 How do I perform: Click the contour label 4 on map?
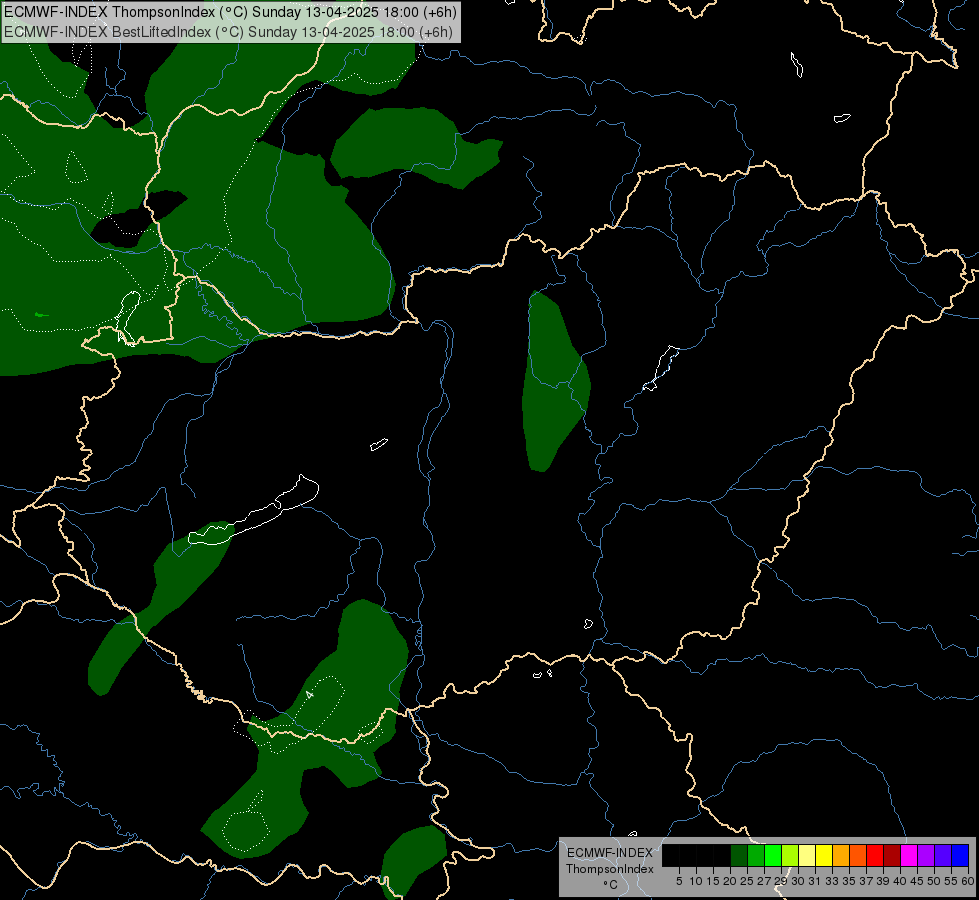[309, 695]
